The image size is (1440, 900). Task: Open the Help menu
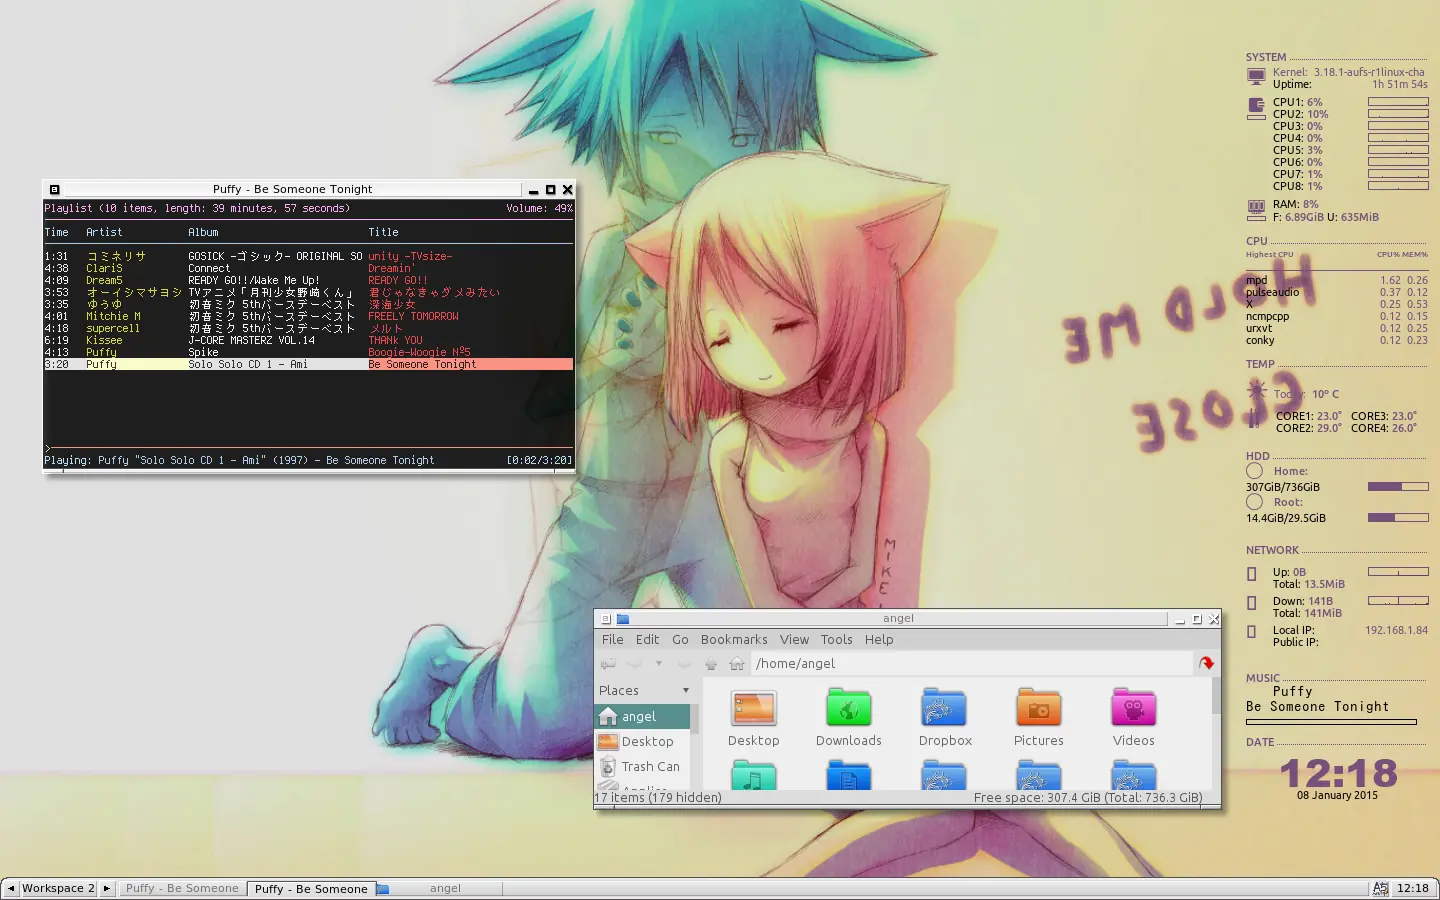click(x=879, y=640)
